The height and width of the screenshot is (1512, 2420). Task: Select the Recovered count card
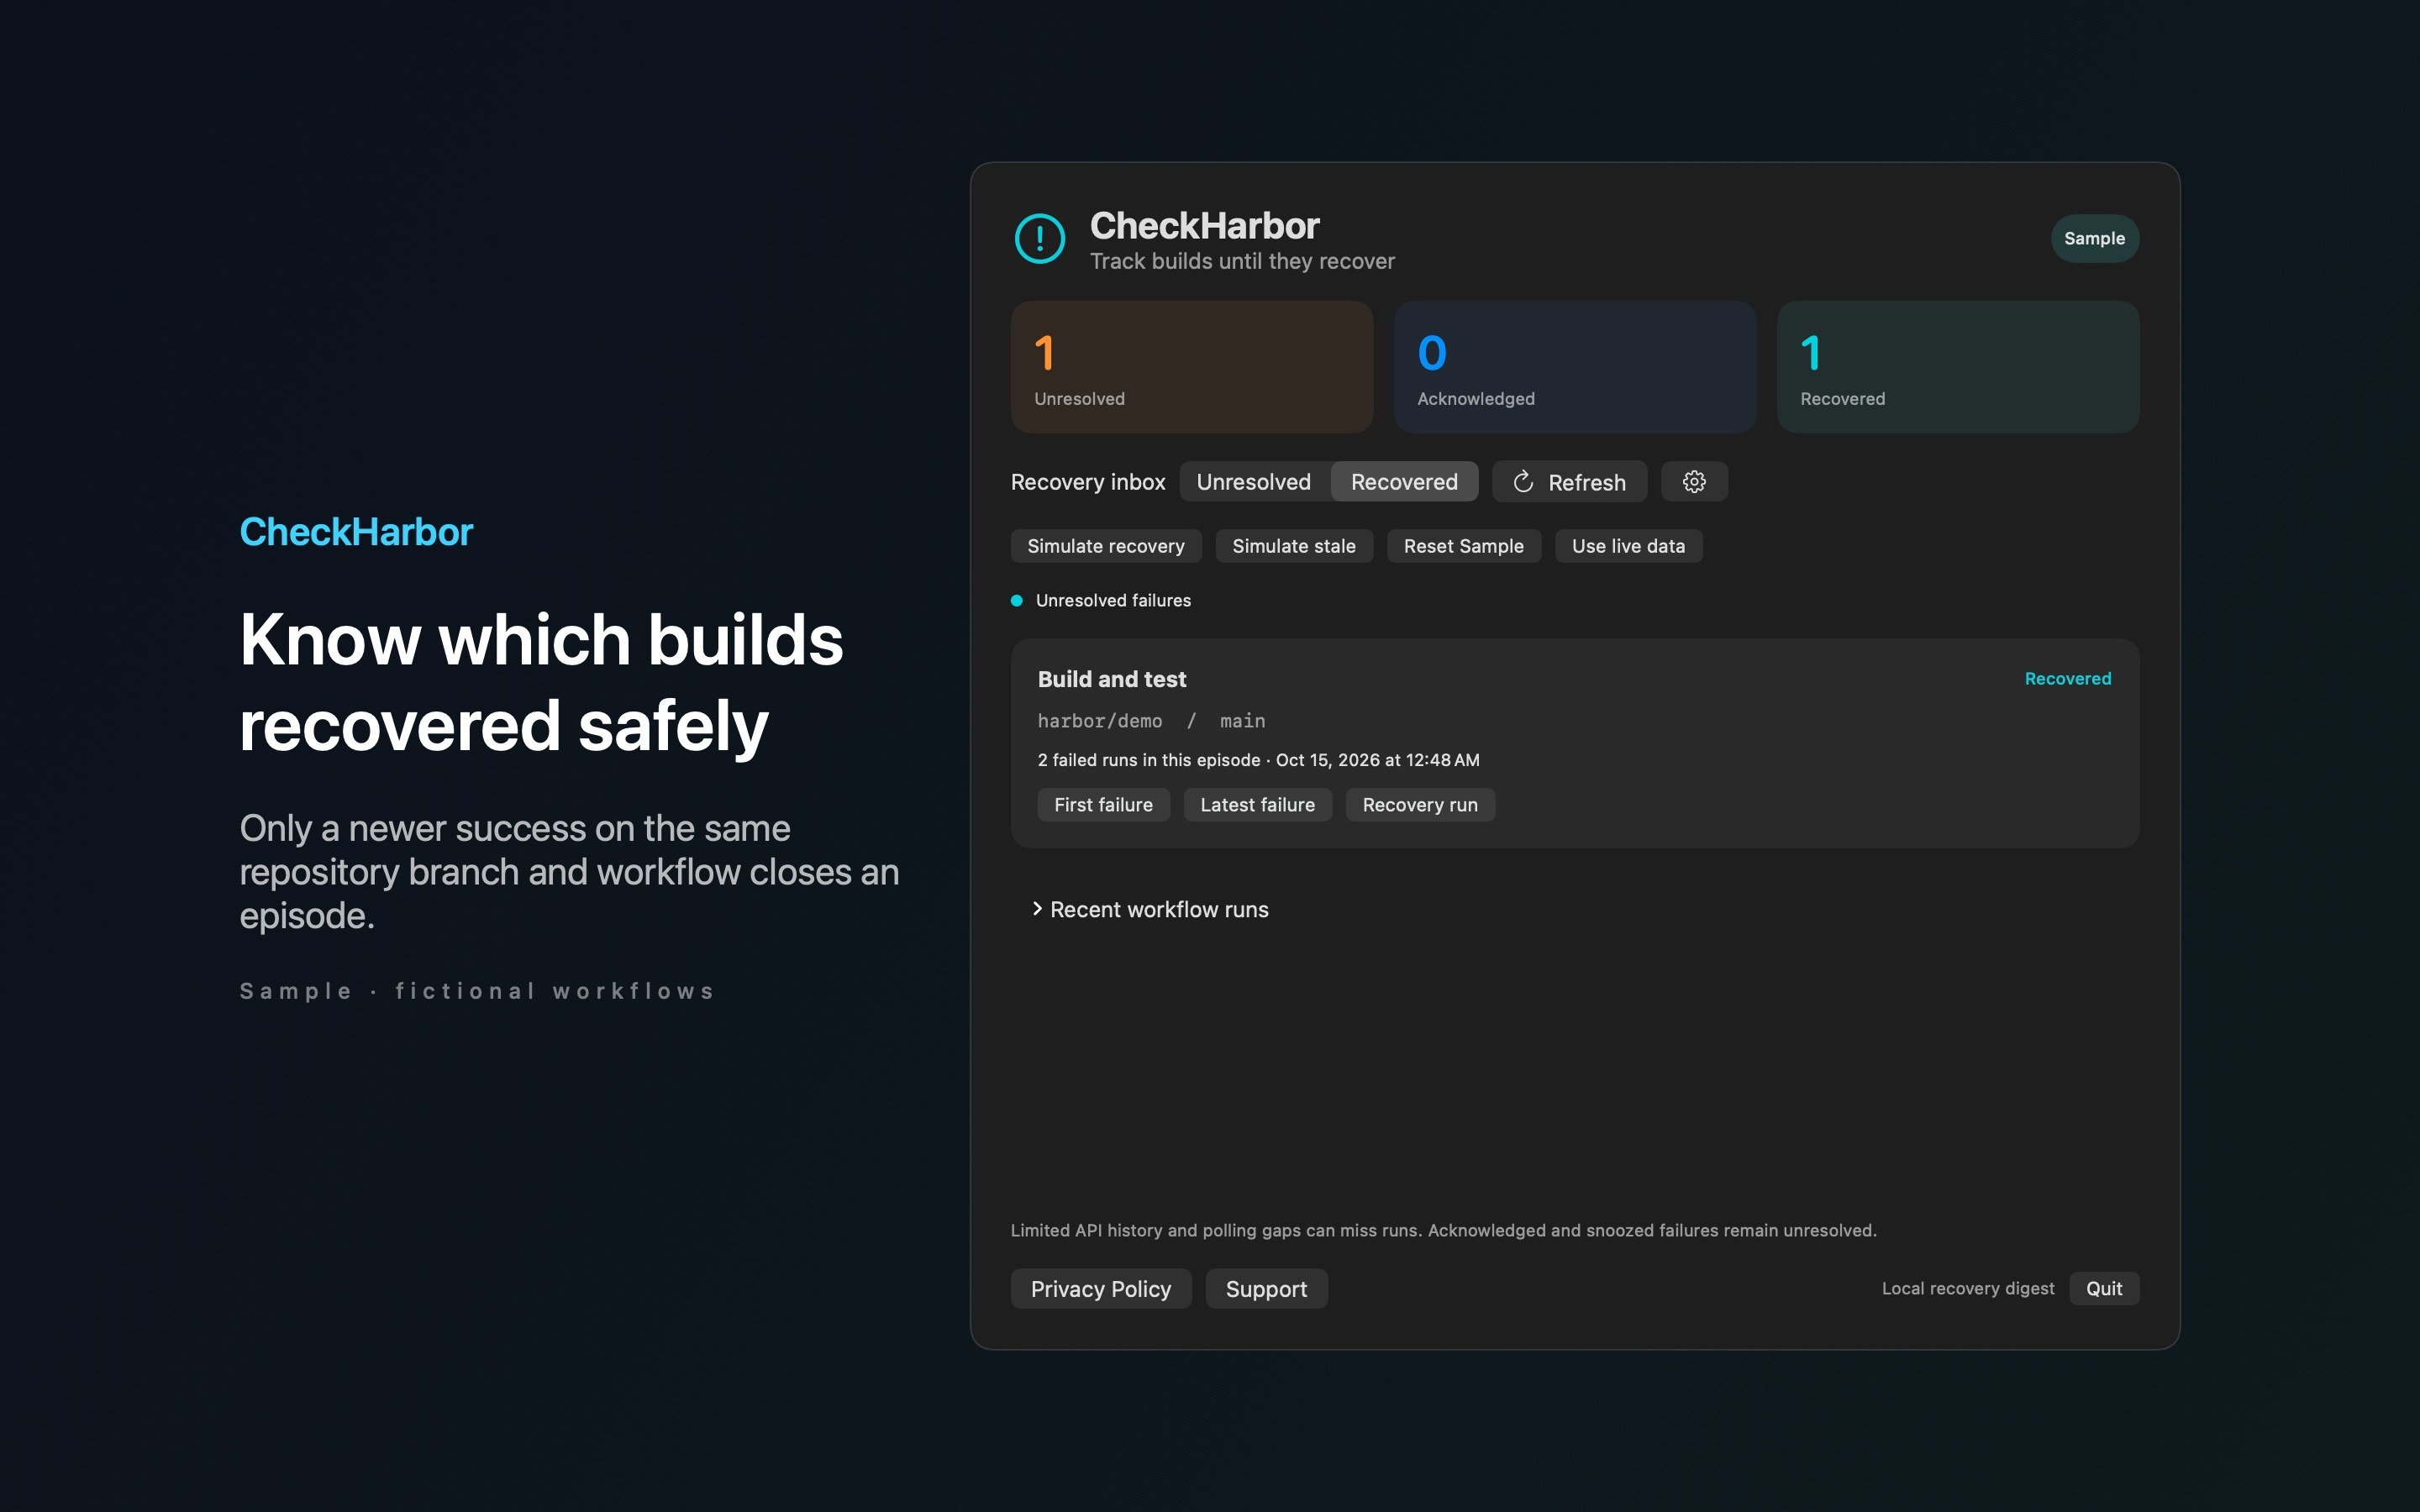[1958, 367]
